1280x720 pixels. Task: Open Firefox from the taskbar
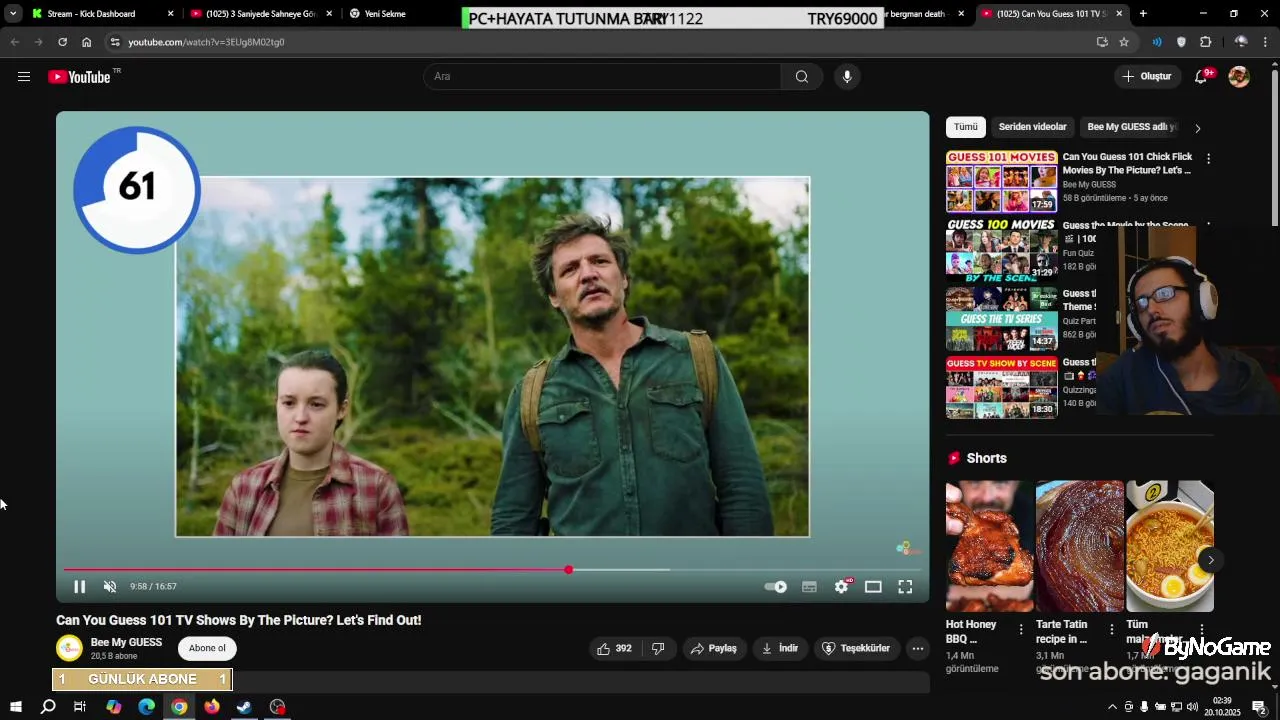coord(212,707)
